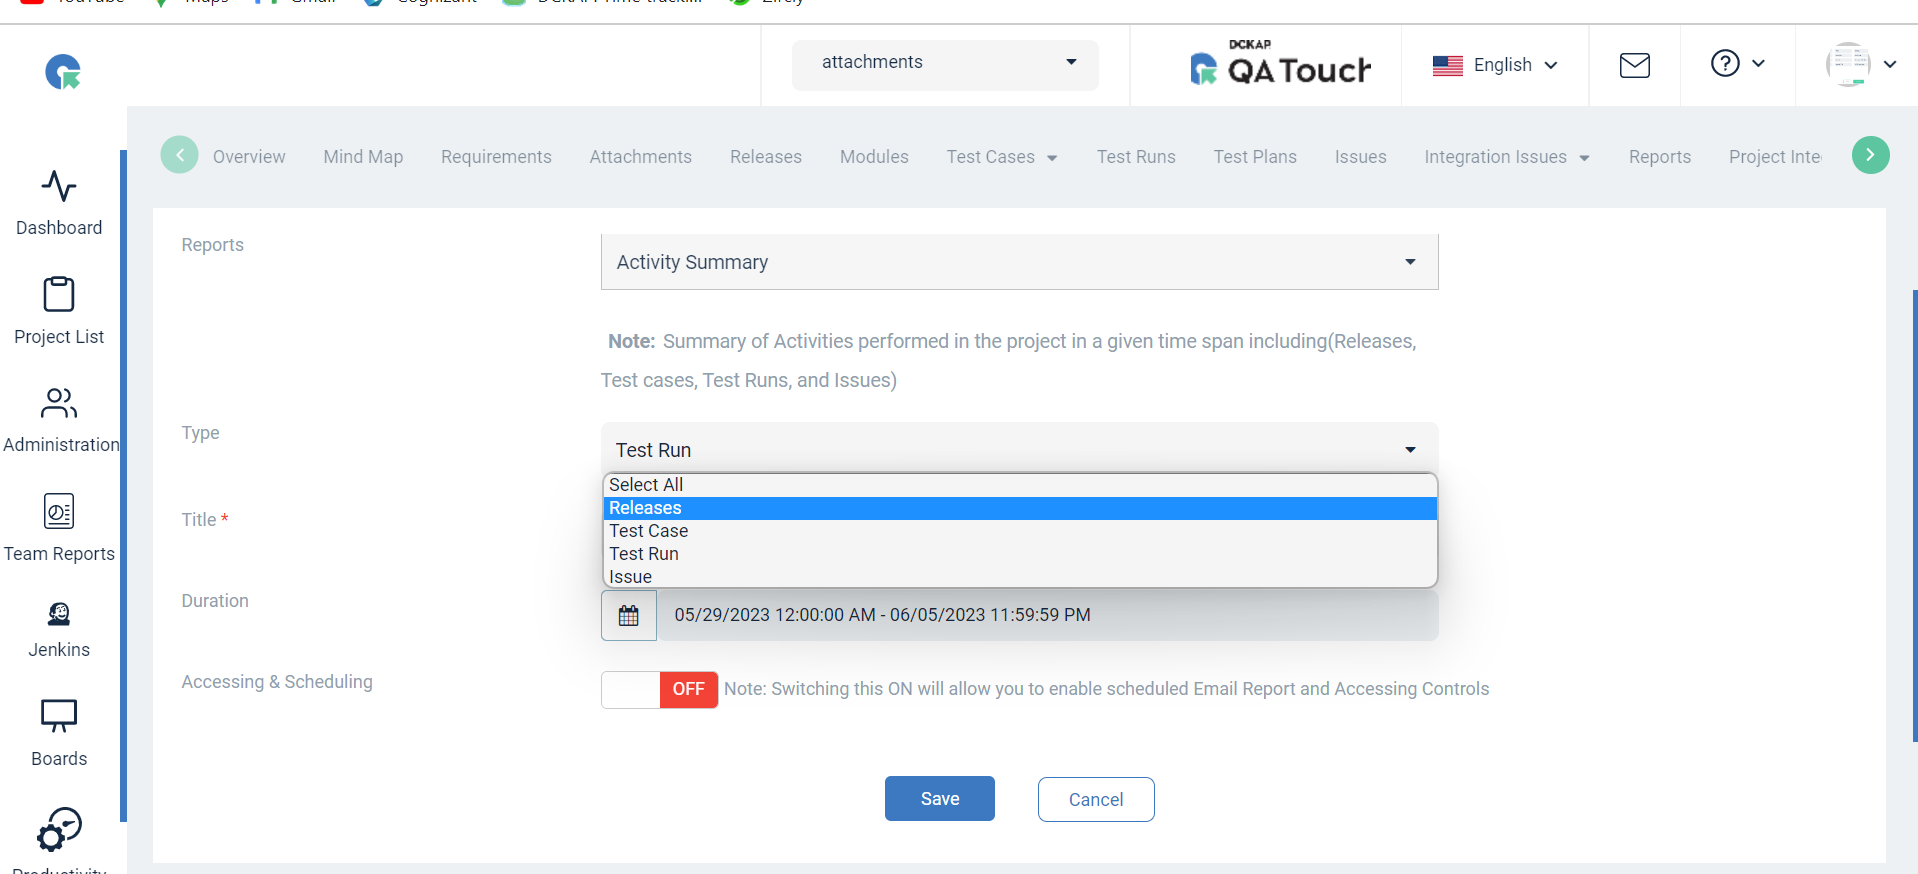1918x874 pixels.
Task: Click the Save button
Action: tap(940, 799)
